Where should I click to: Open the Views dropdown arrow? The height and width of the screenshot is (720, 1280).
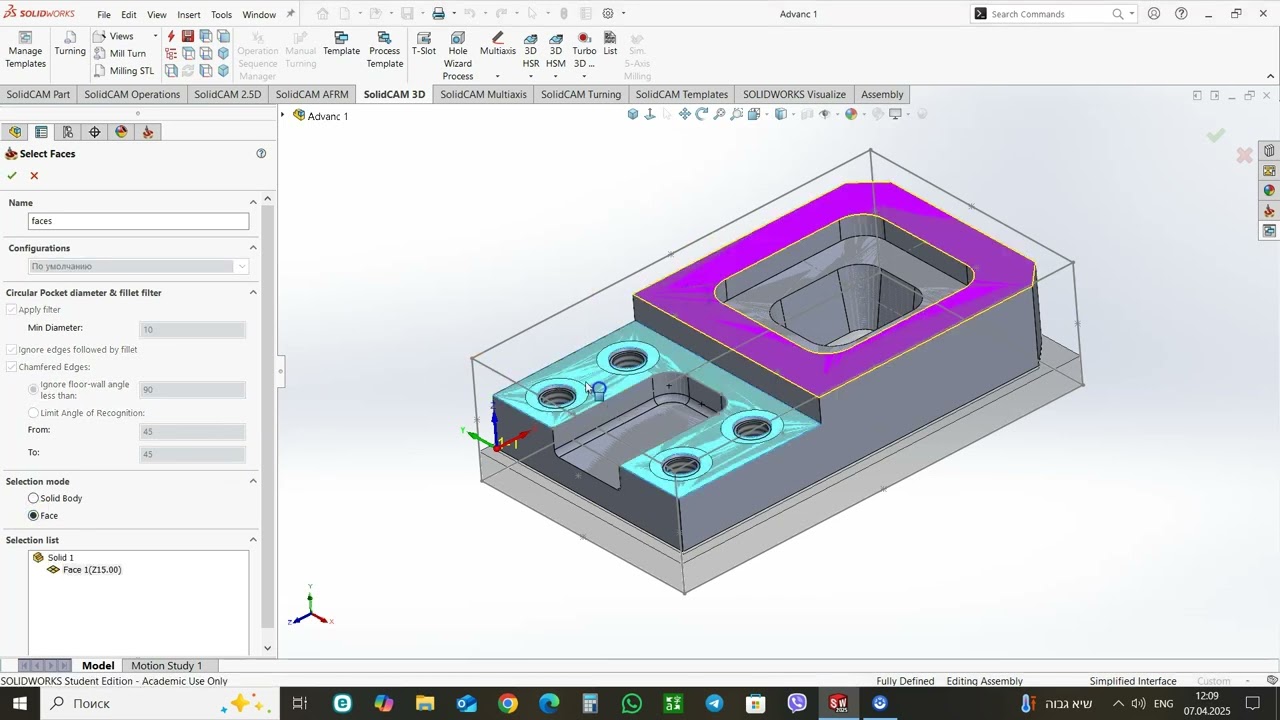pos(155,36)
